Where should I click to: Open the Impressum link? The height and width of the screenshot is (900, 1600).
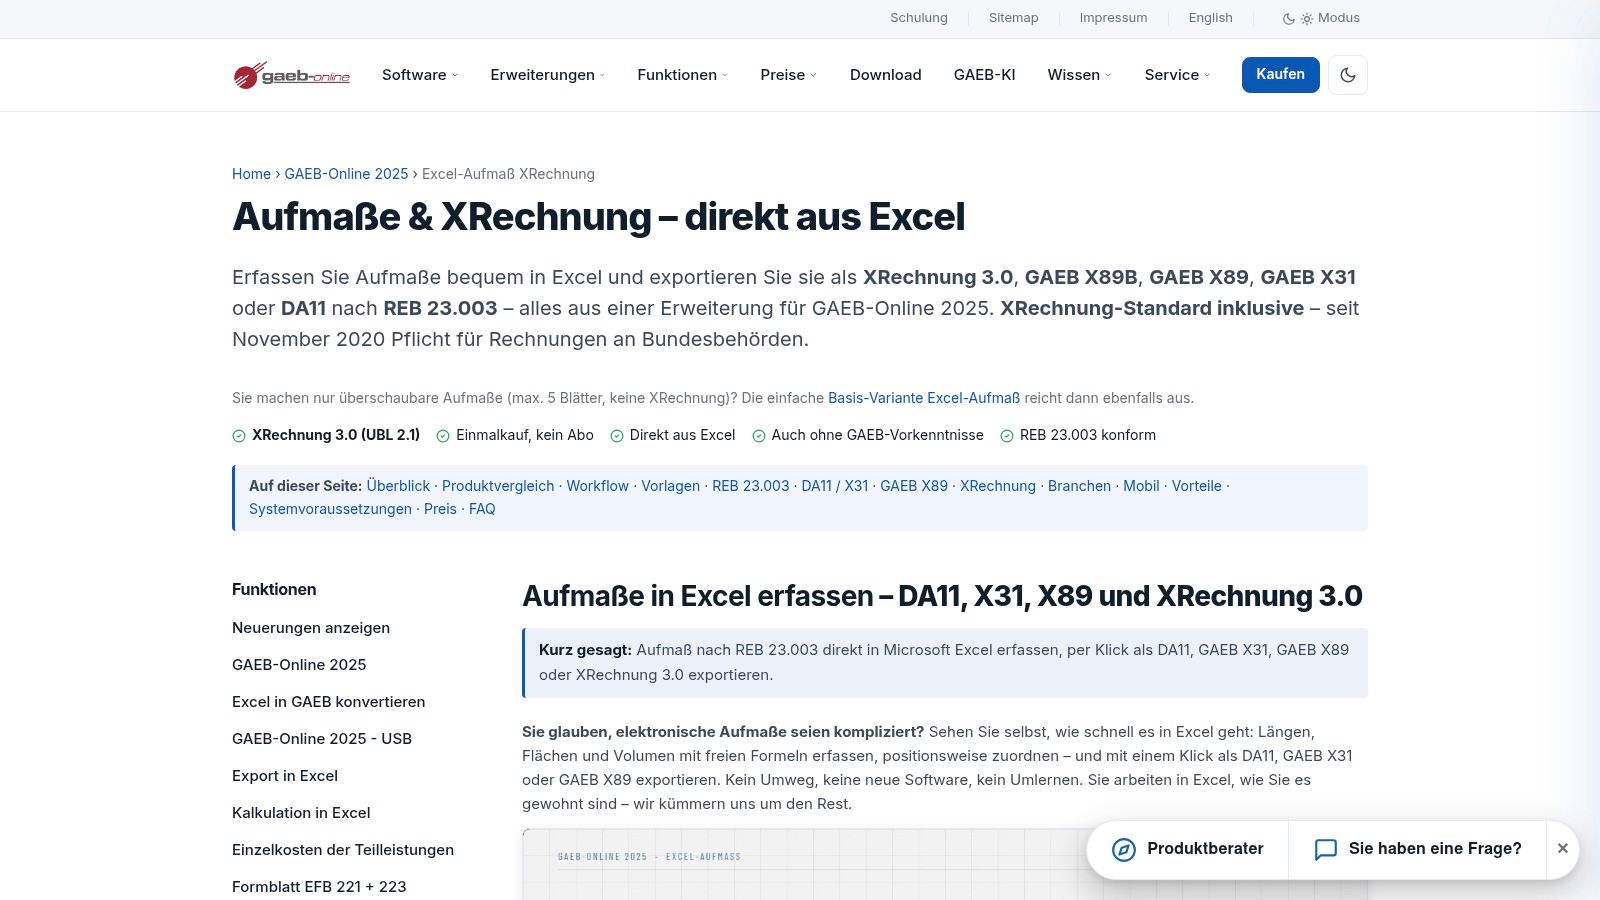(1114, 18)
